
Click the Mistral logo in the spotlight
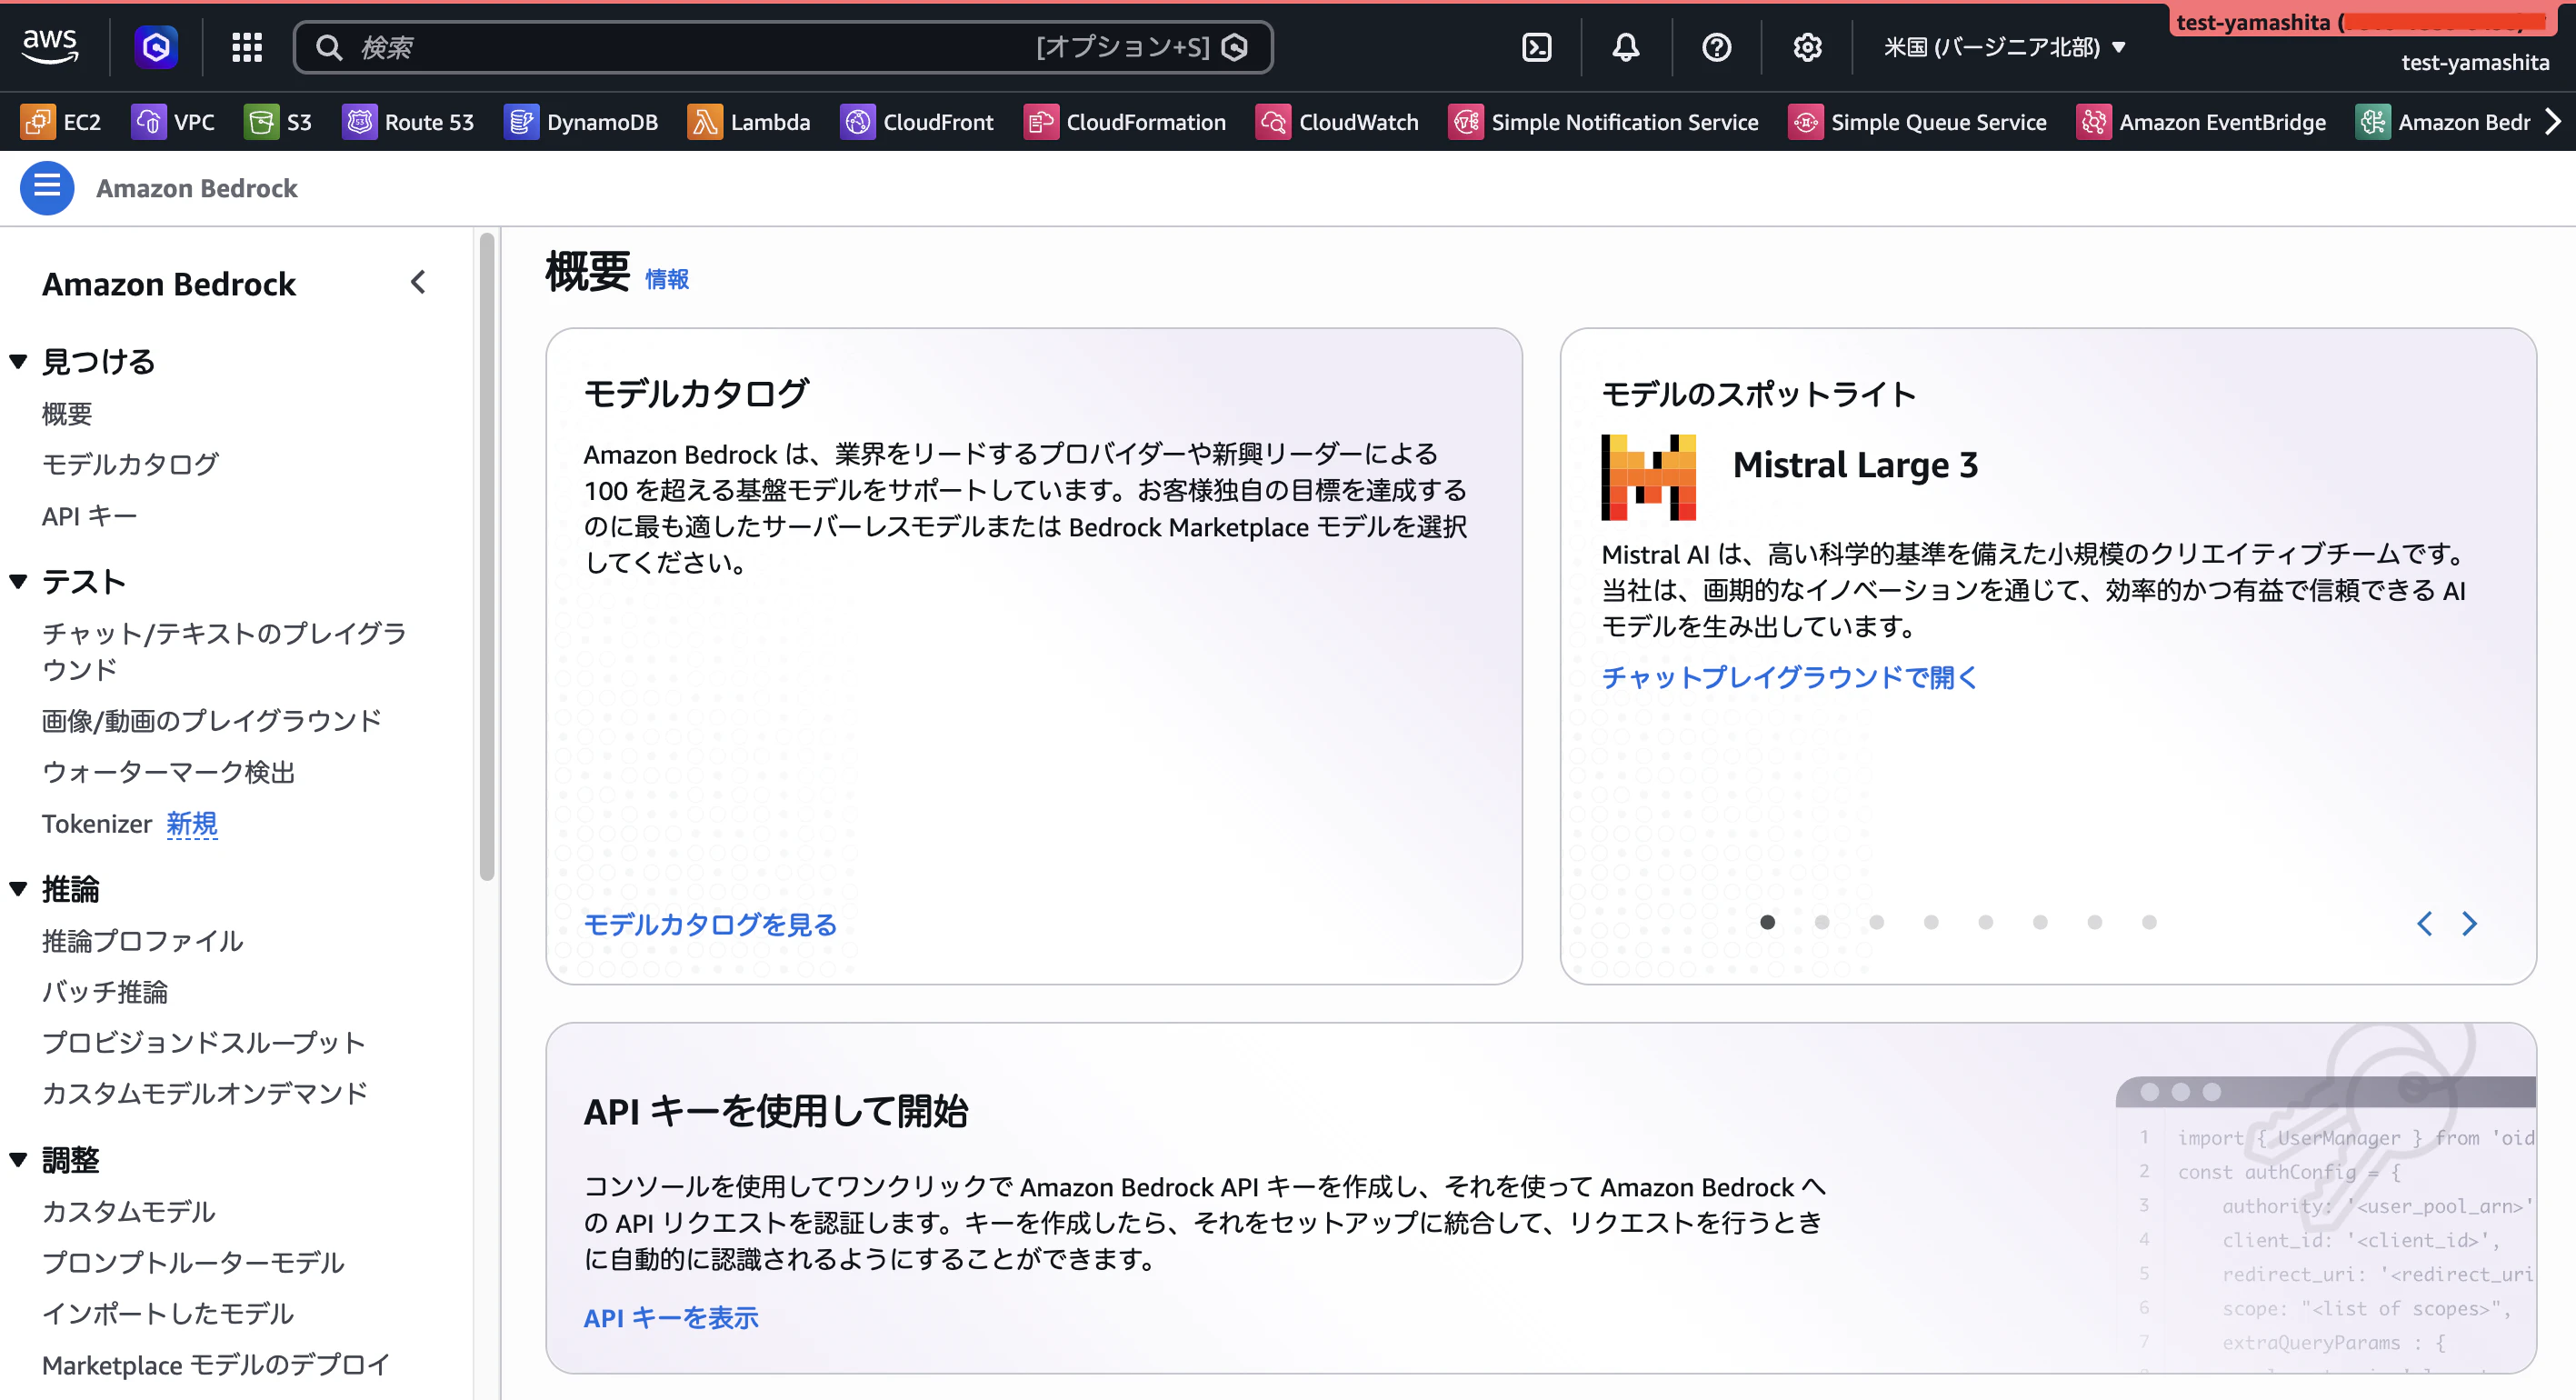pyautogui.click(x=1648, y=477)
